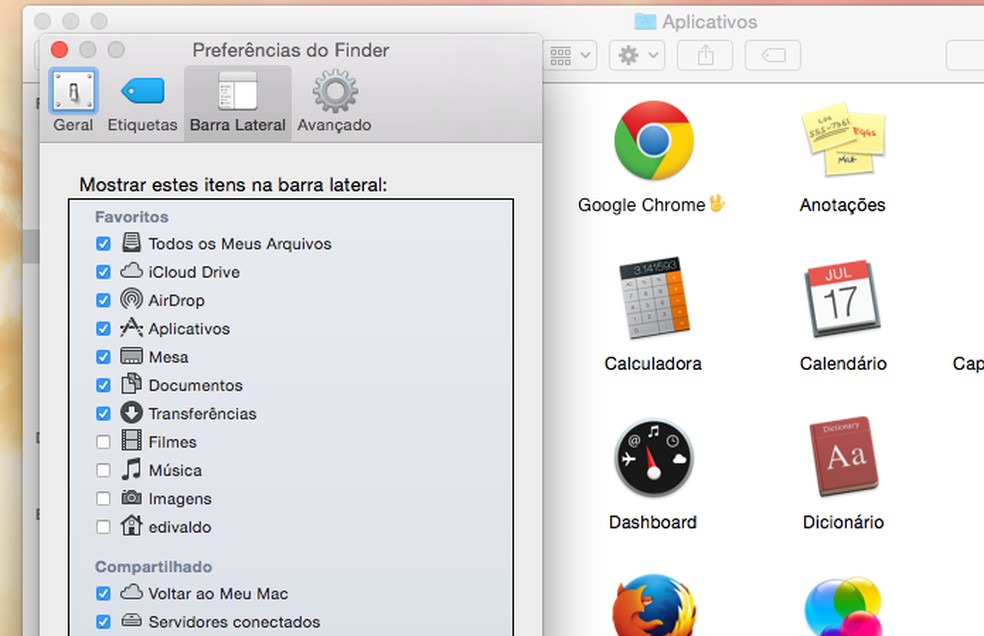This screenshot has height=636, width=984.
Task: Click the Game Center colored bubbles icon
Action: [843, 607]
